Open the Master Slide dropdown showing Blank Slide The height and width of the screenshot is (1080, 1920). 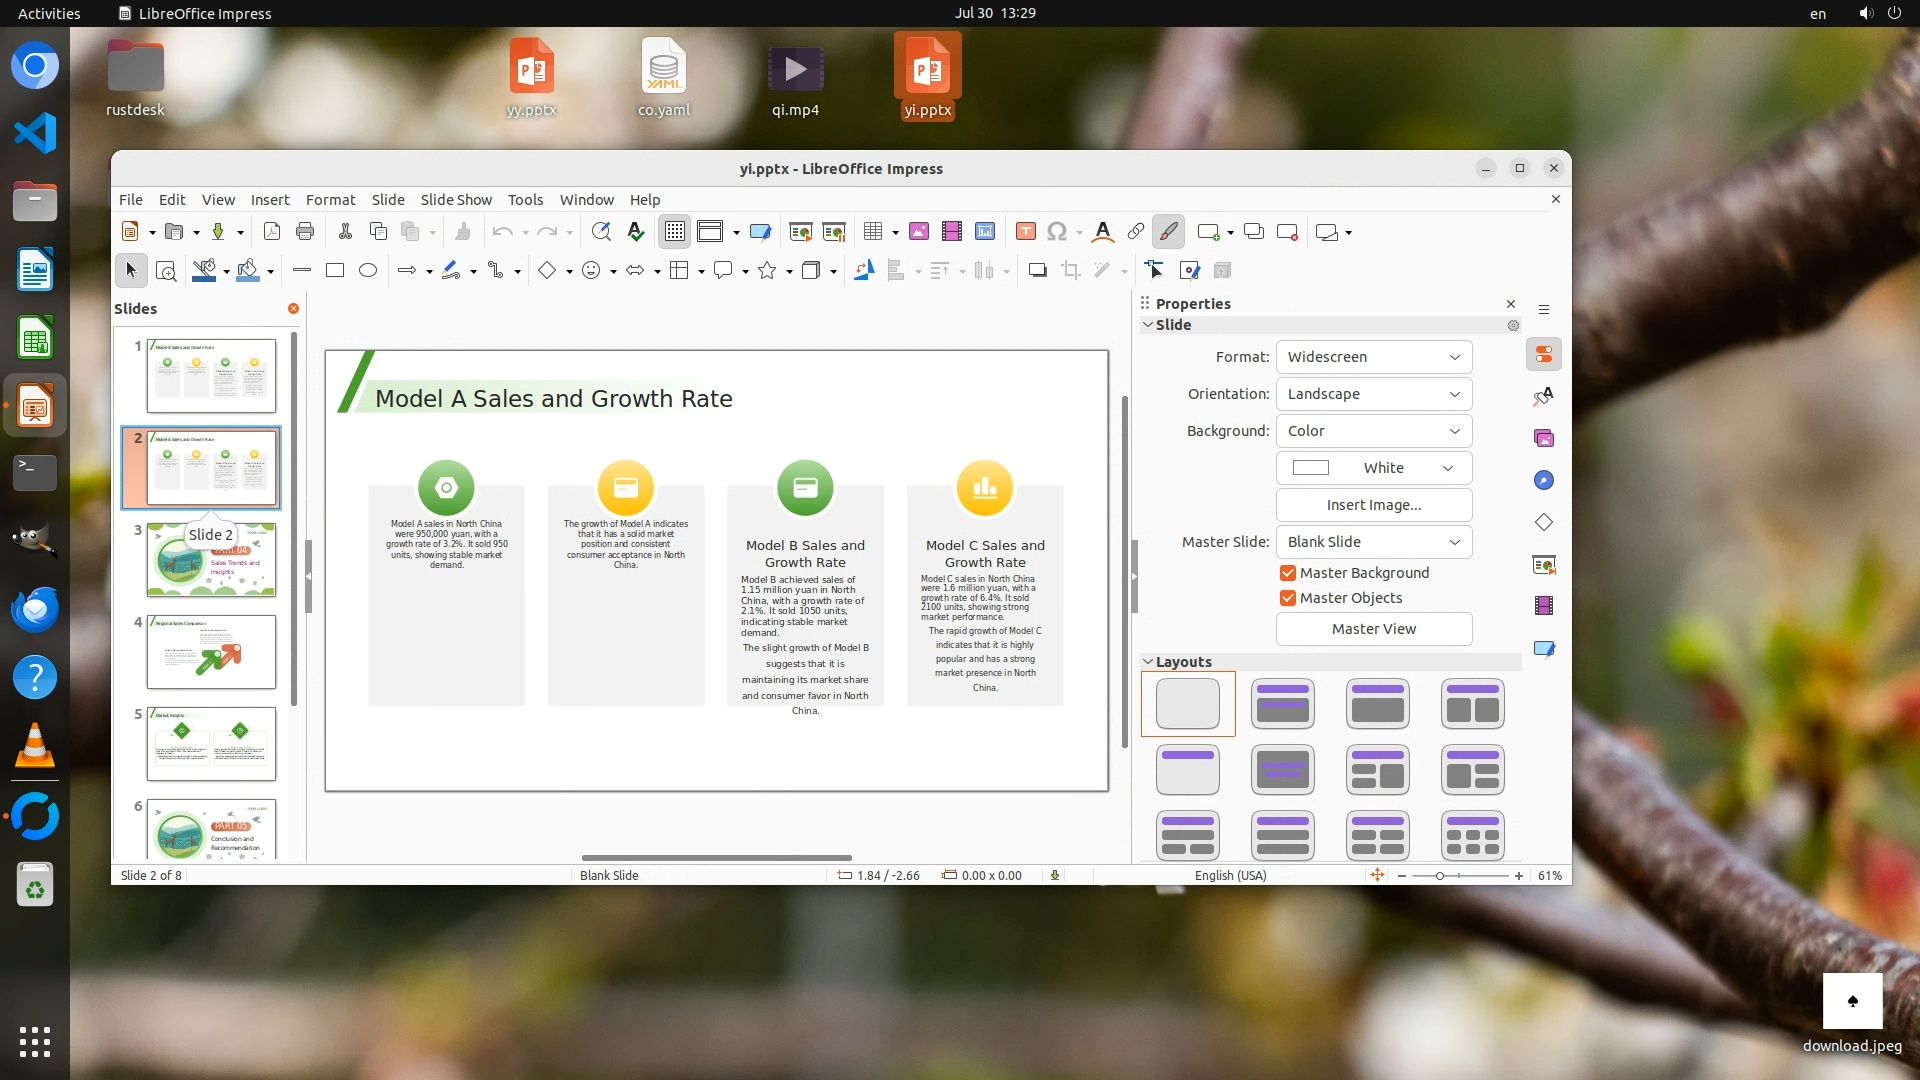[1373, 542]
